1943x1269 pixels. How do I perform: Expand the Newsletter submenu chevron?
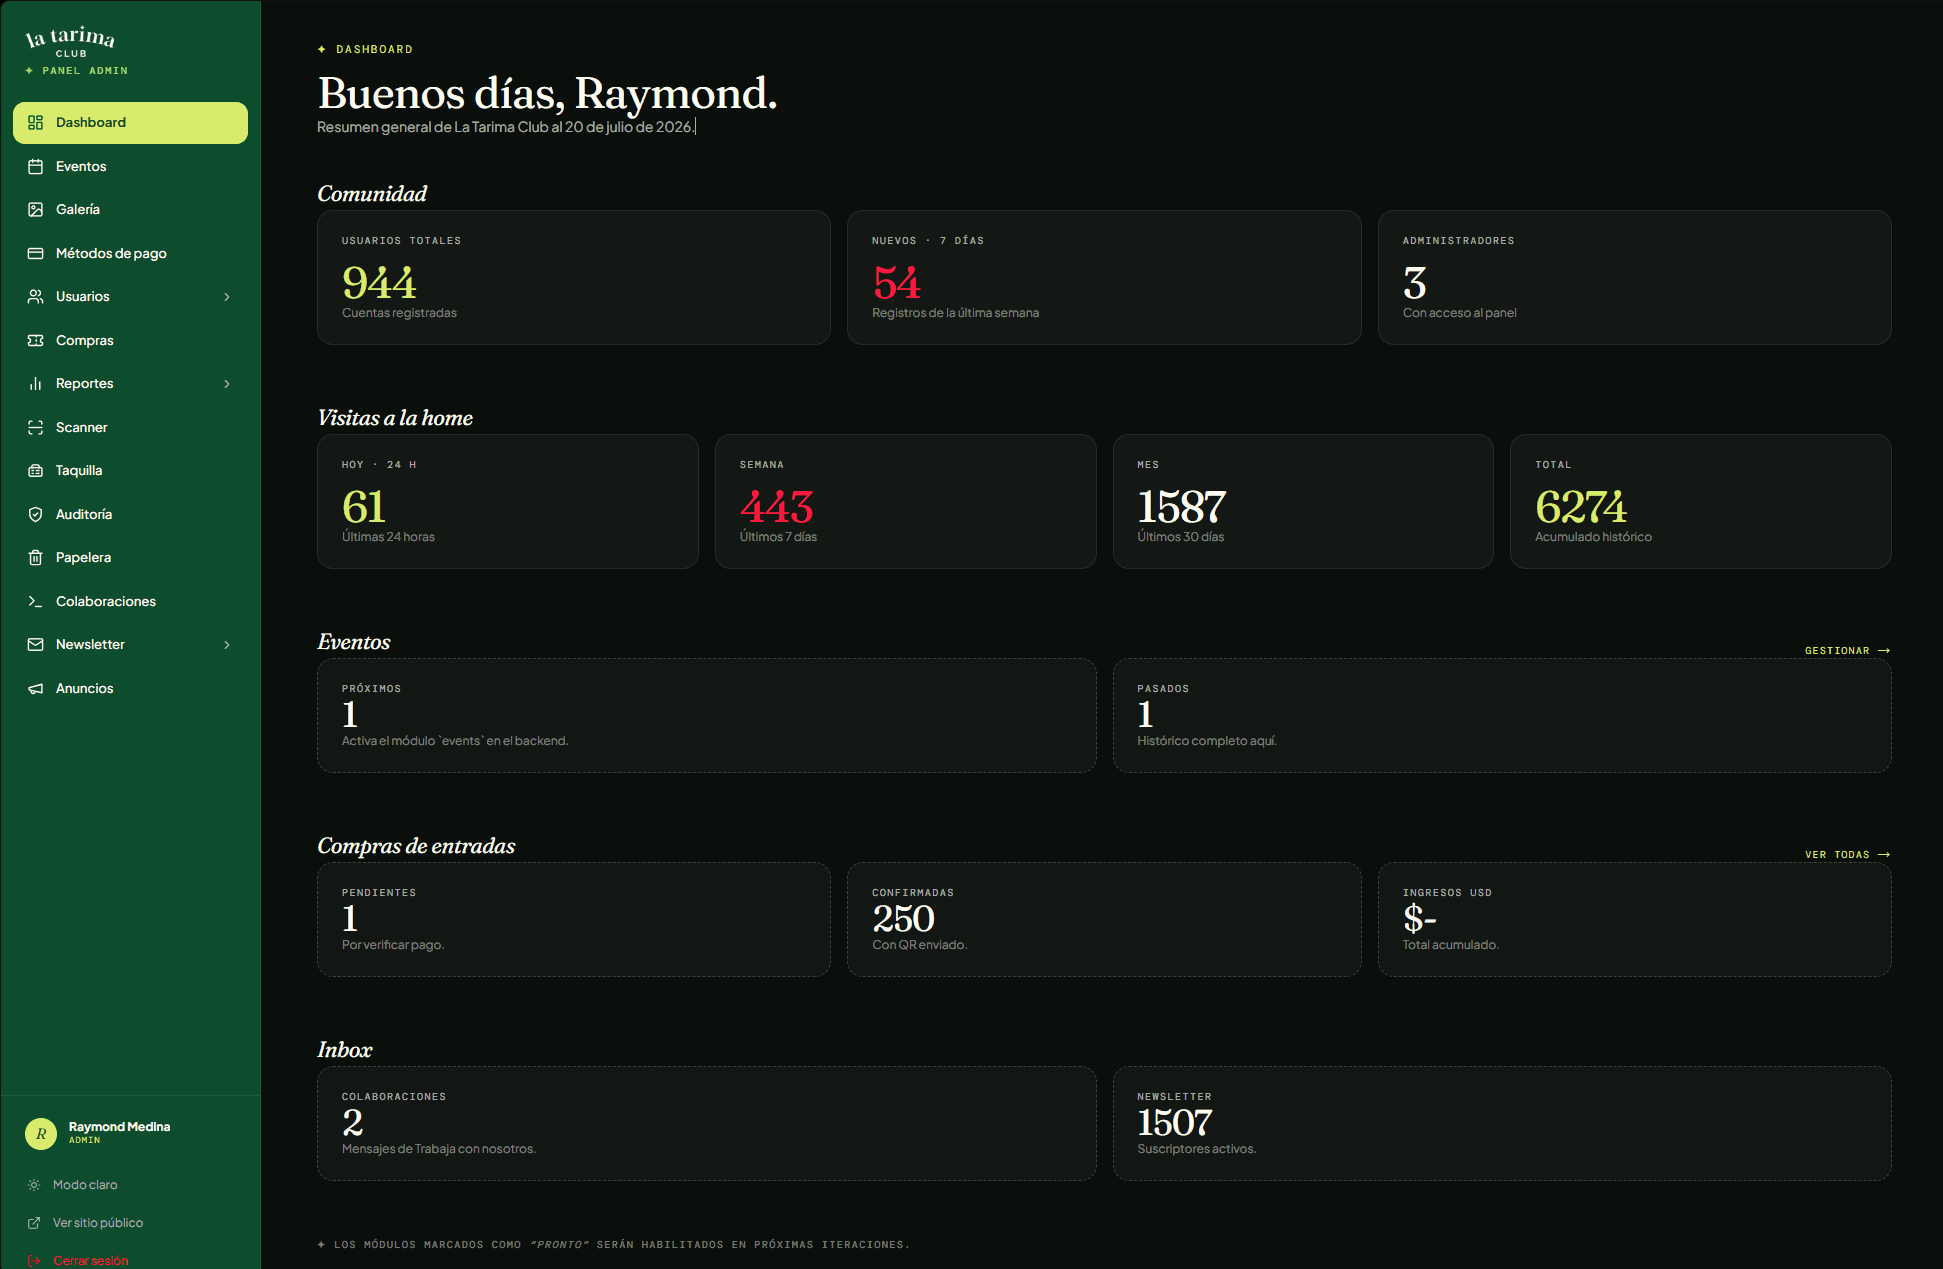[x=227, y=645]
